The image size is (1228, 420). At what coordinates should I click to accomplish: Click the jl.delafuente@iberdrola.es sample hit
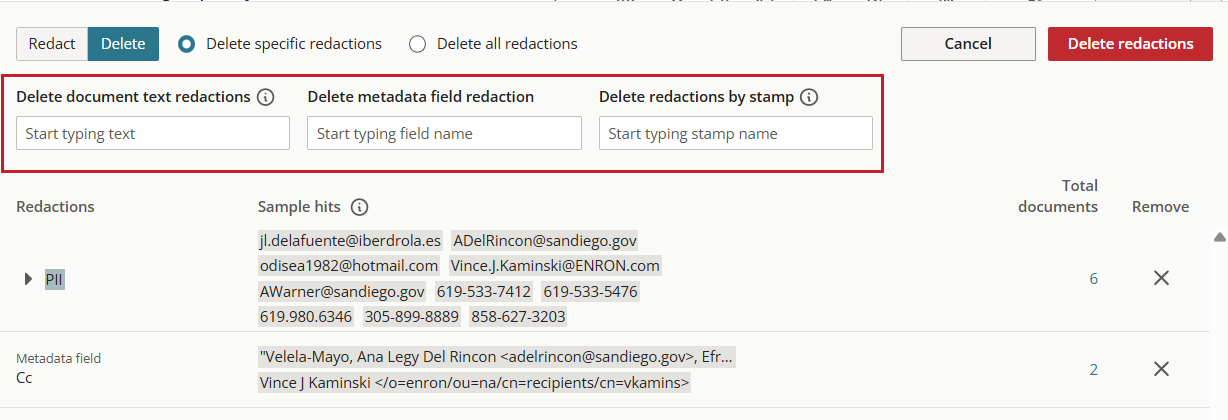[350, 240]
